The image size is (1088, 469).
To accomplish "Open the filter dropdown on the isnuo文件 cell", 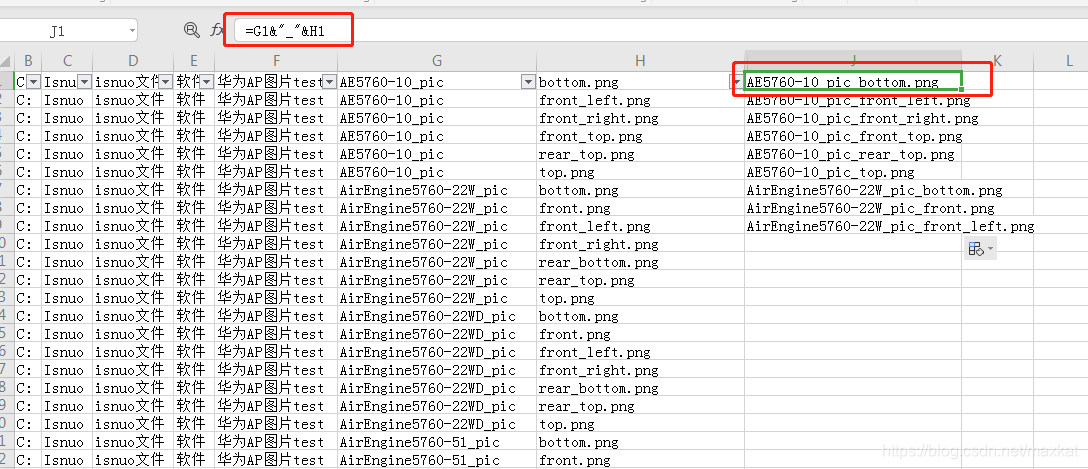I will click(166, 82).
